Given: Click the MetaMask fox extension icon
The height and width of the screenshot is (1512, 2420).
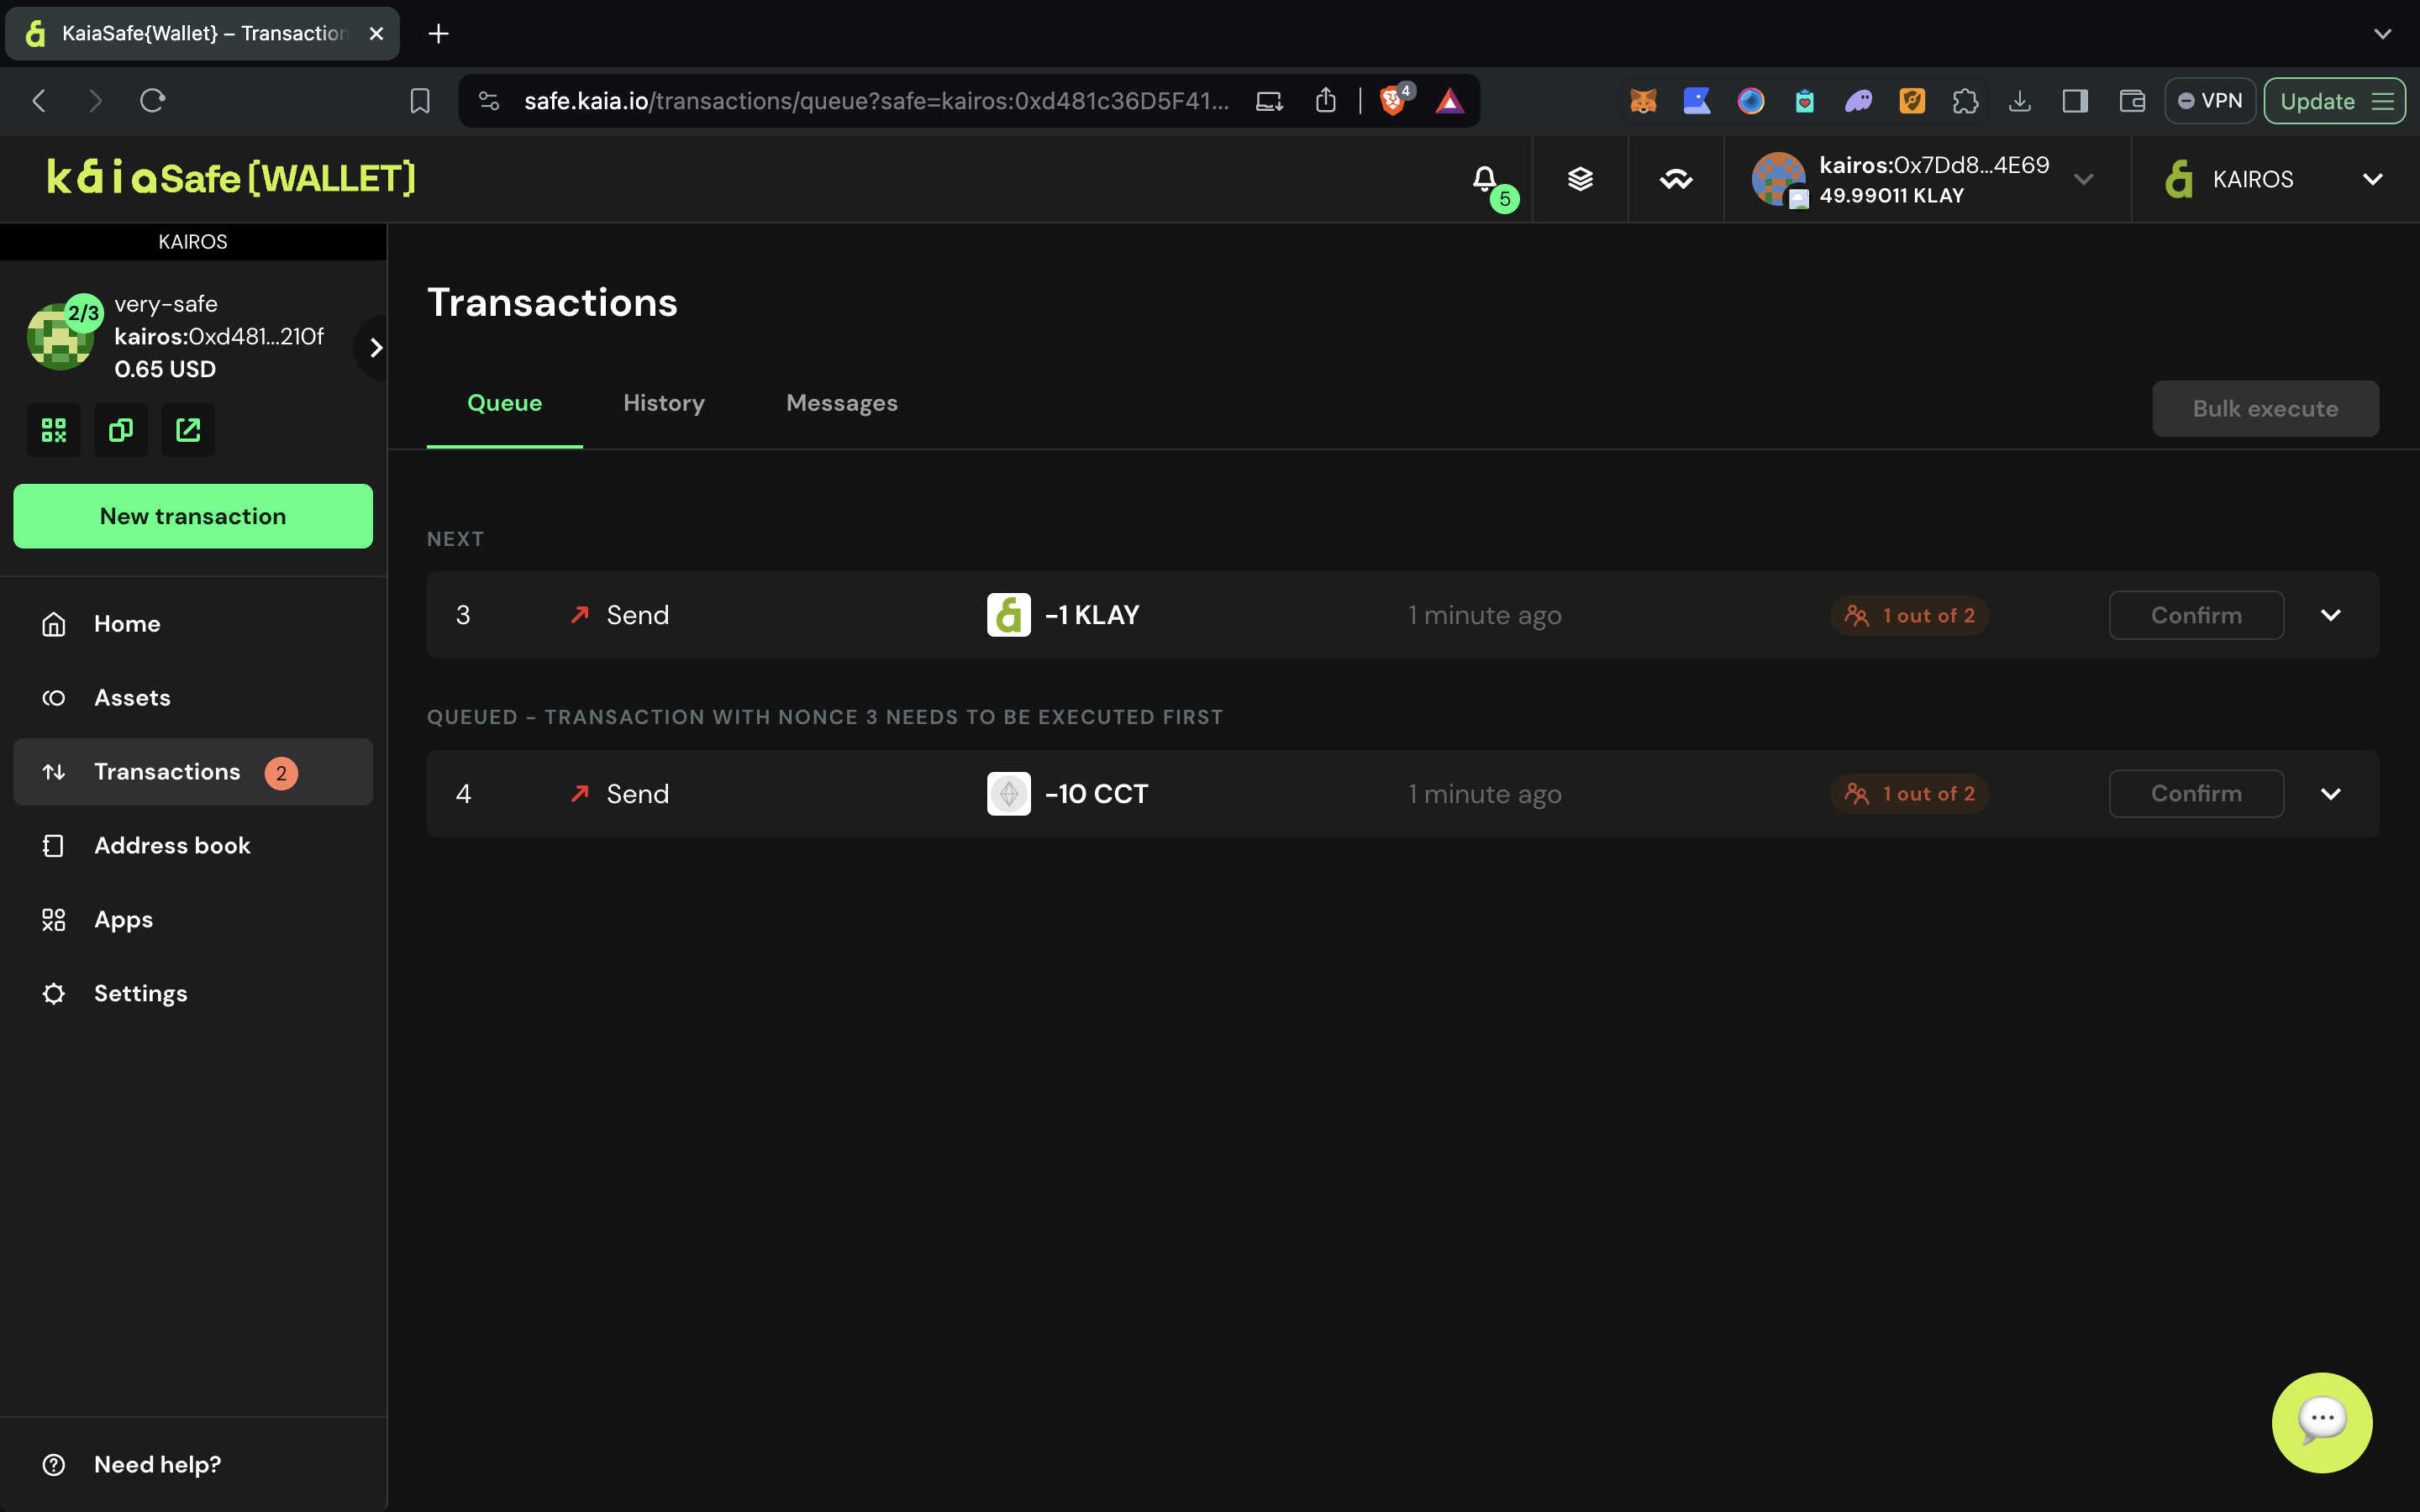Looking at the screenshot, I should point(1643,101).
